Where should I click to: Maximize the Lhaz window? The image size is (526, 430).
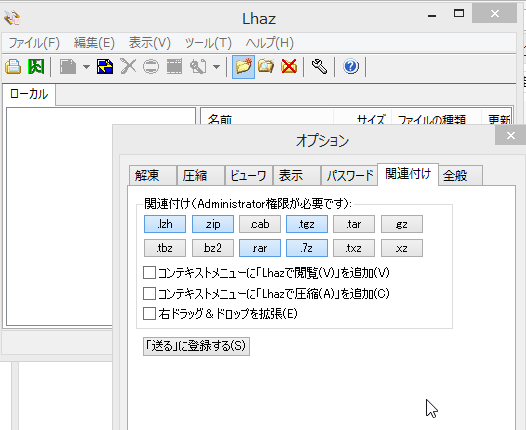click(459, 14)
